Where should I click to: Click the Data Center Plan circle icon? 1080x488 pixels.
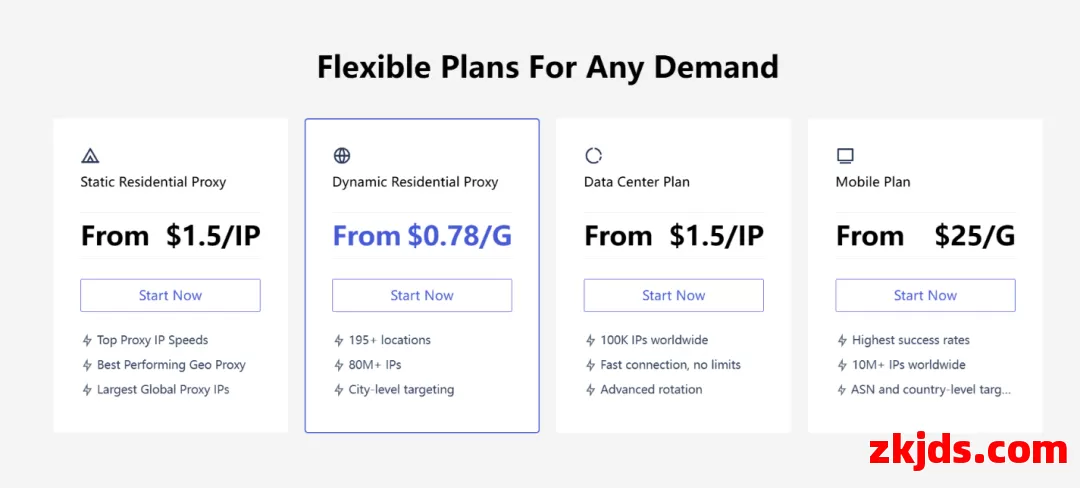(x=593, y=156)
